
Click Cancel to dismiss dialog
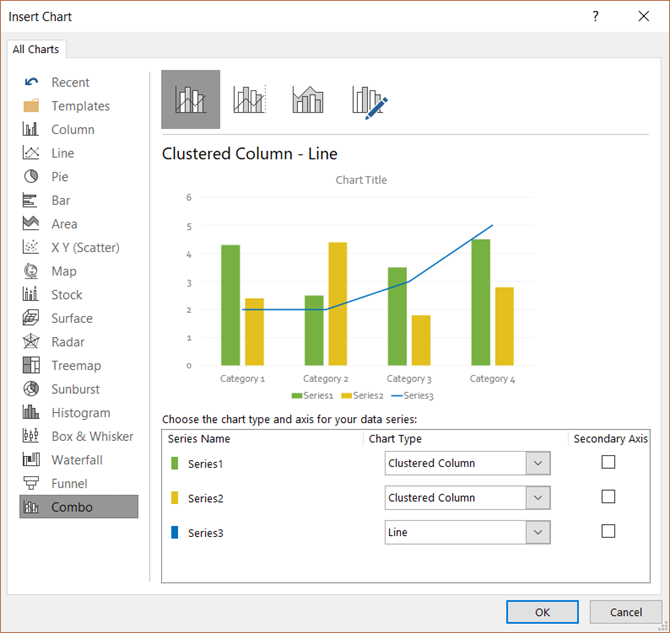point(626,611)
